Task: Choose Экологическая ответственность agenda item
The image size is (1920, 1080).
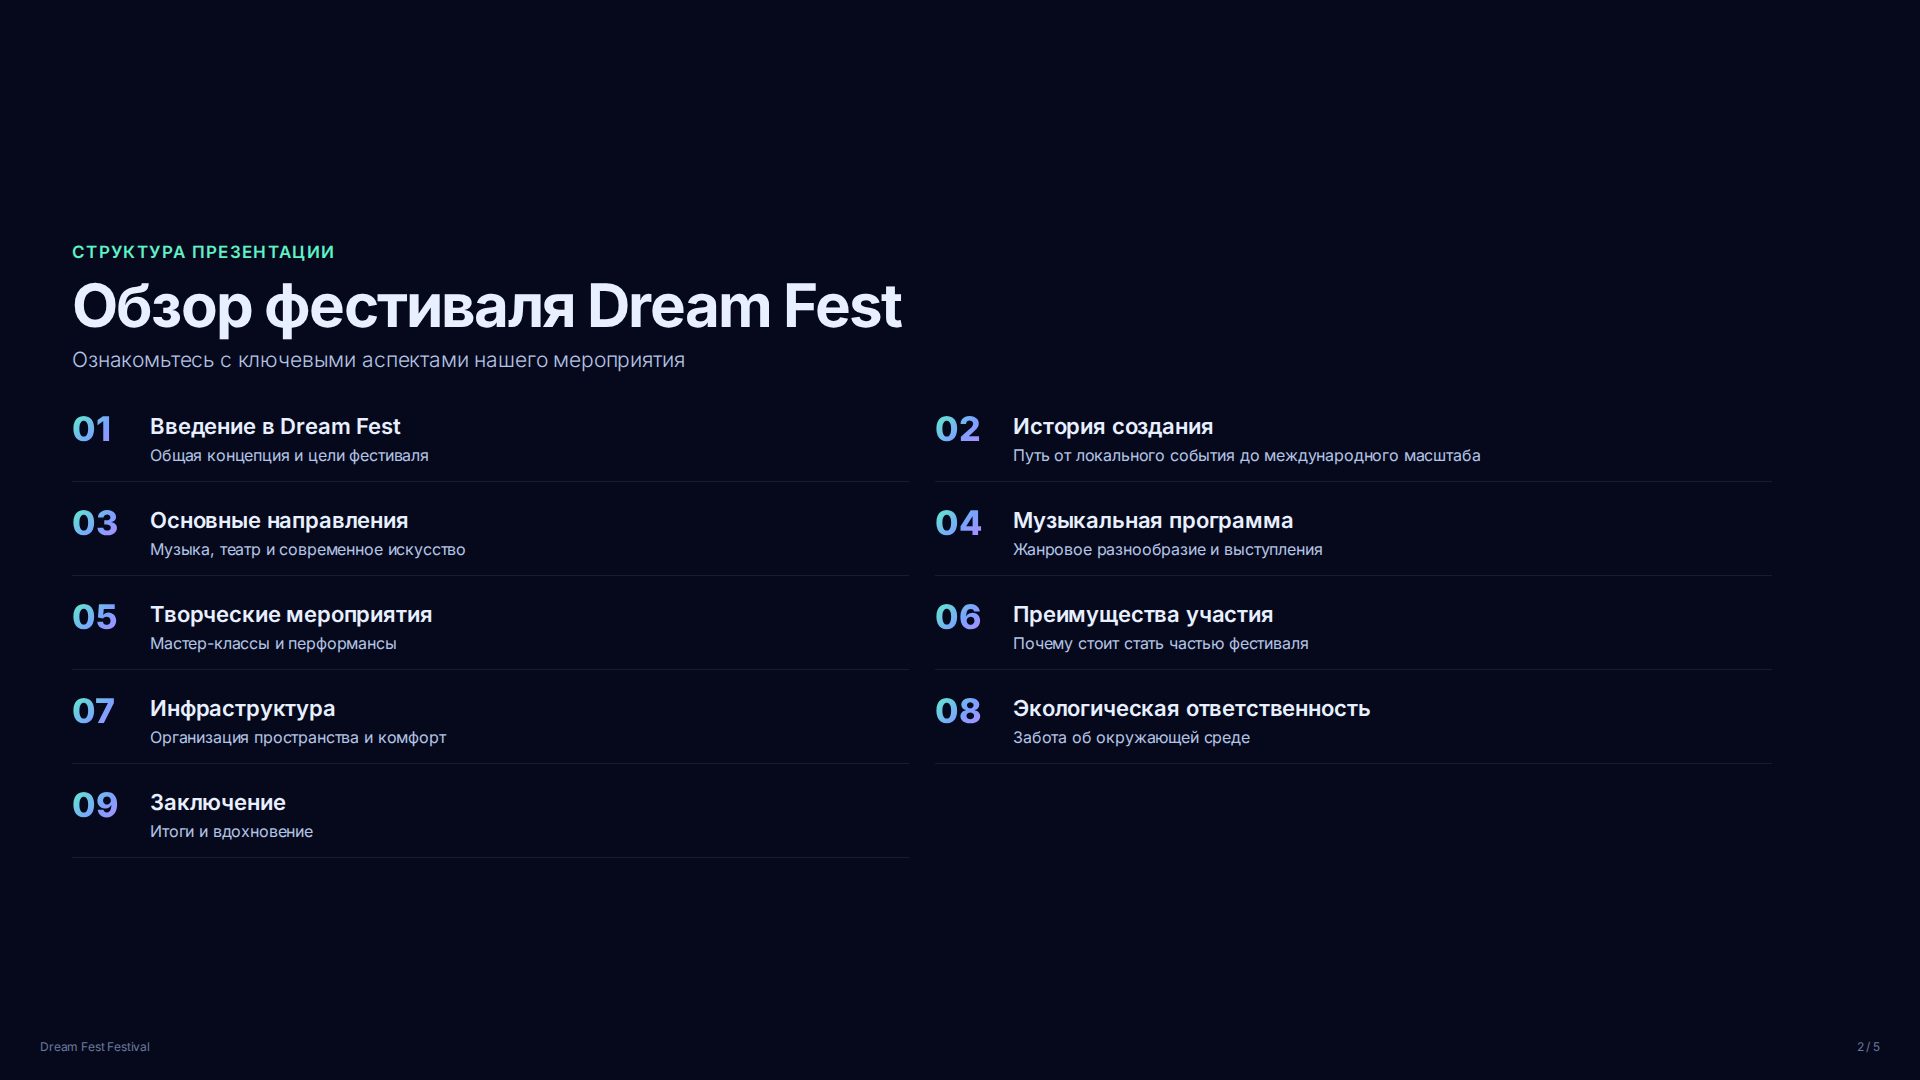Action: tap(1353, 722)
